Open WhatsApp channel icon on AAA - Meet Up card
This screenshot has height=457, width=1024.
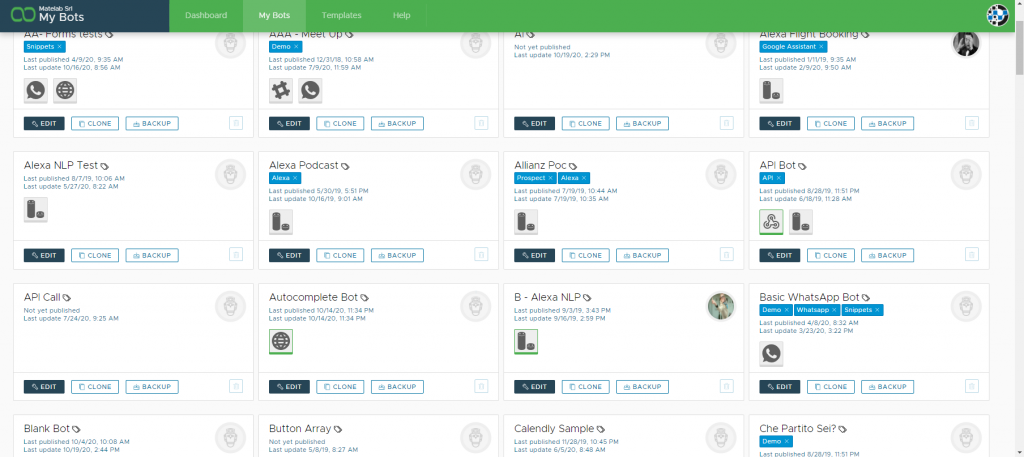tap(310, 91)
